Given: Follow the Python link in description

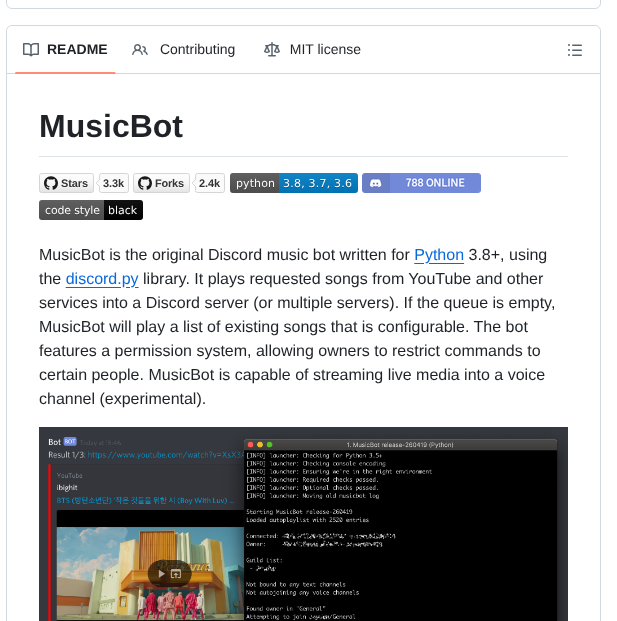Looking at the screenshot, I should [x=439, y=255].
